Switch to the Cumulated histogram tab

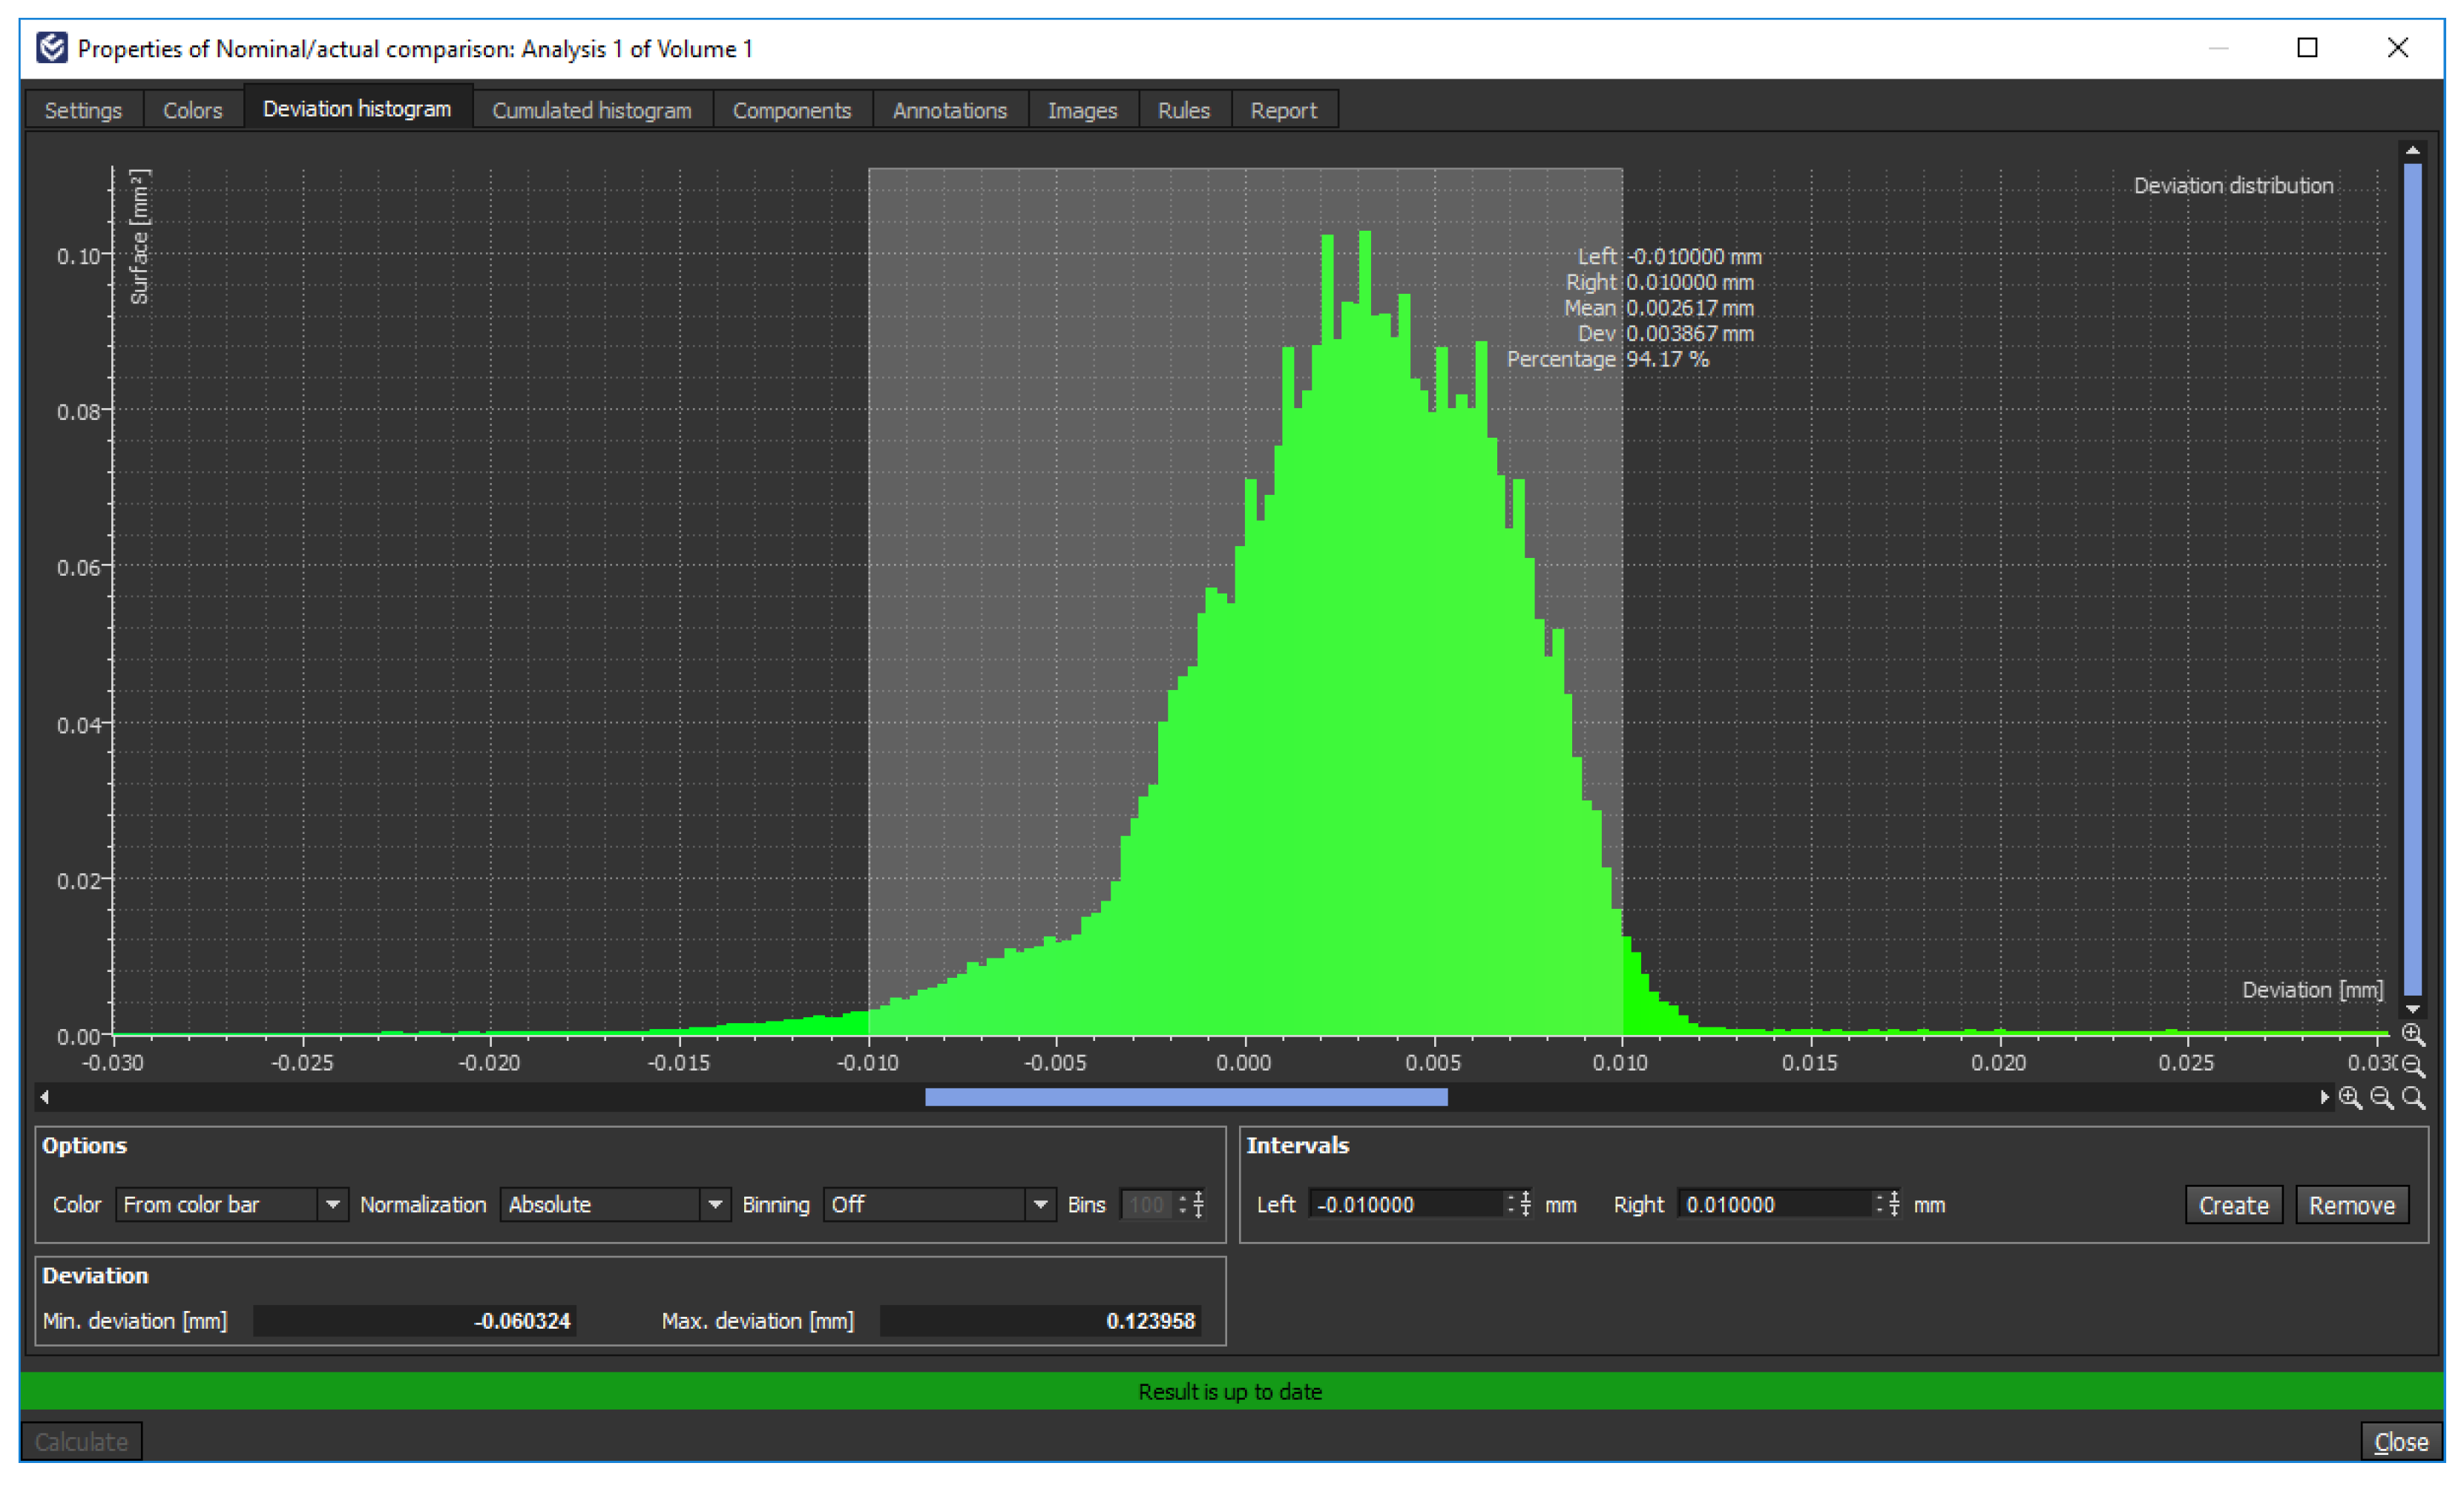pyautogui.click(x=591, y=110)
